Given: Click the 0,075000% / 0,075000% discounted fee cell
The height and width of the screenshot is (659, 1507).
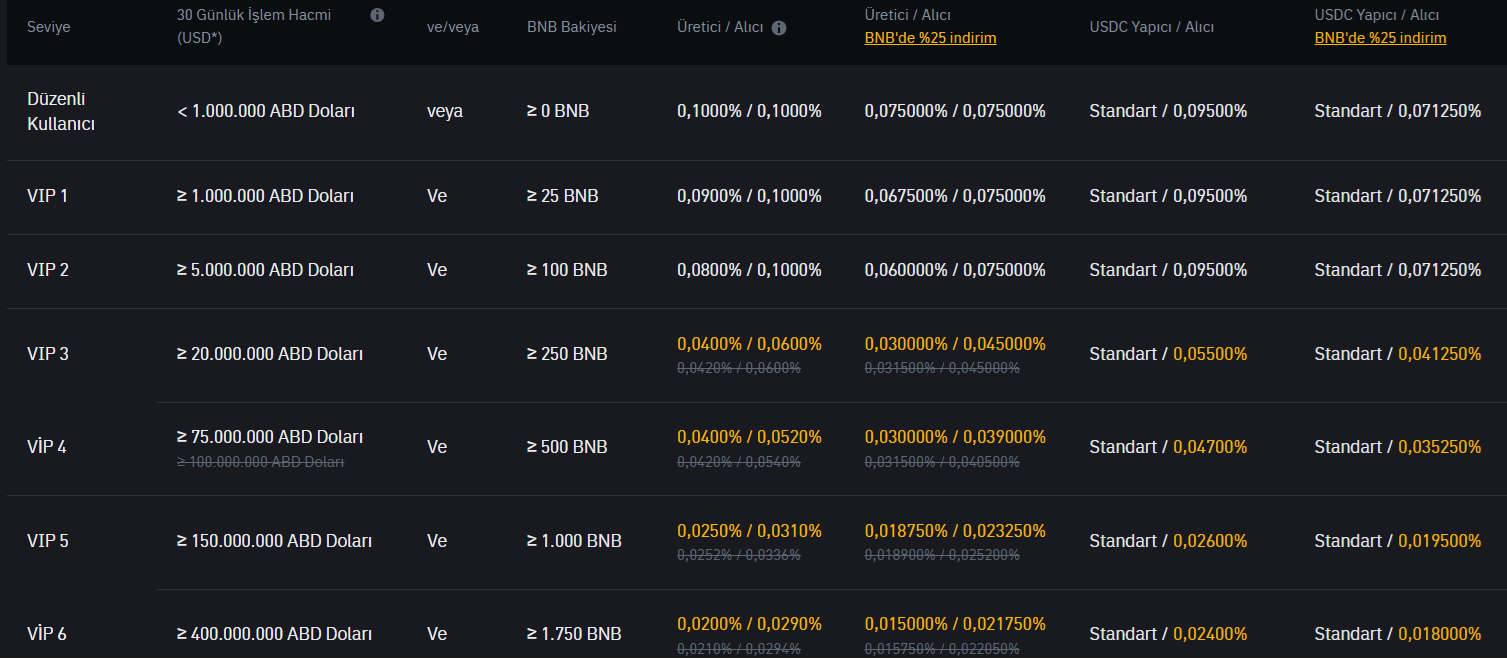Looking at the screenshot, I should point(955,111).
